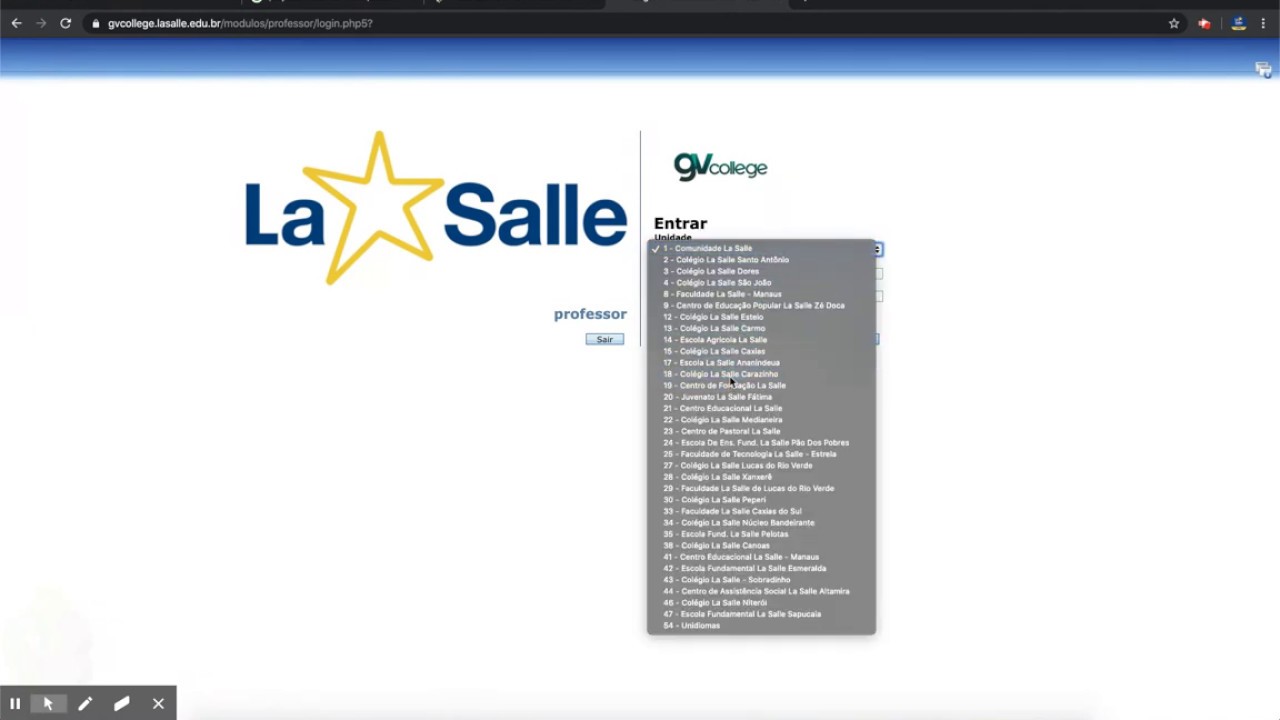Viewport: 1280px width, 720px height.
Task: Click the browser forward arrow
Action: tap(41, 23)
